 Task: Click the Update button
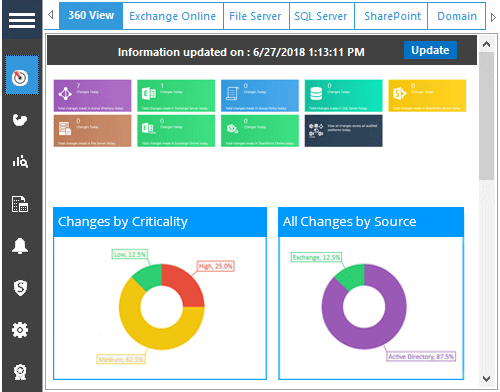430,50
